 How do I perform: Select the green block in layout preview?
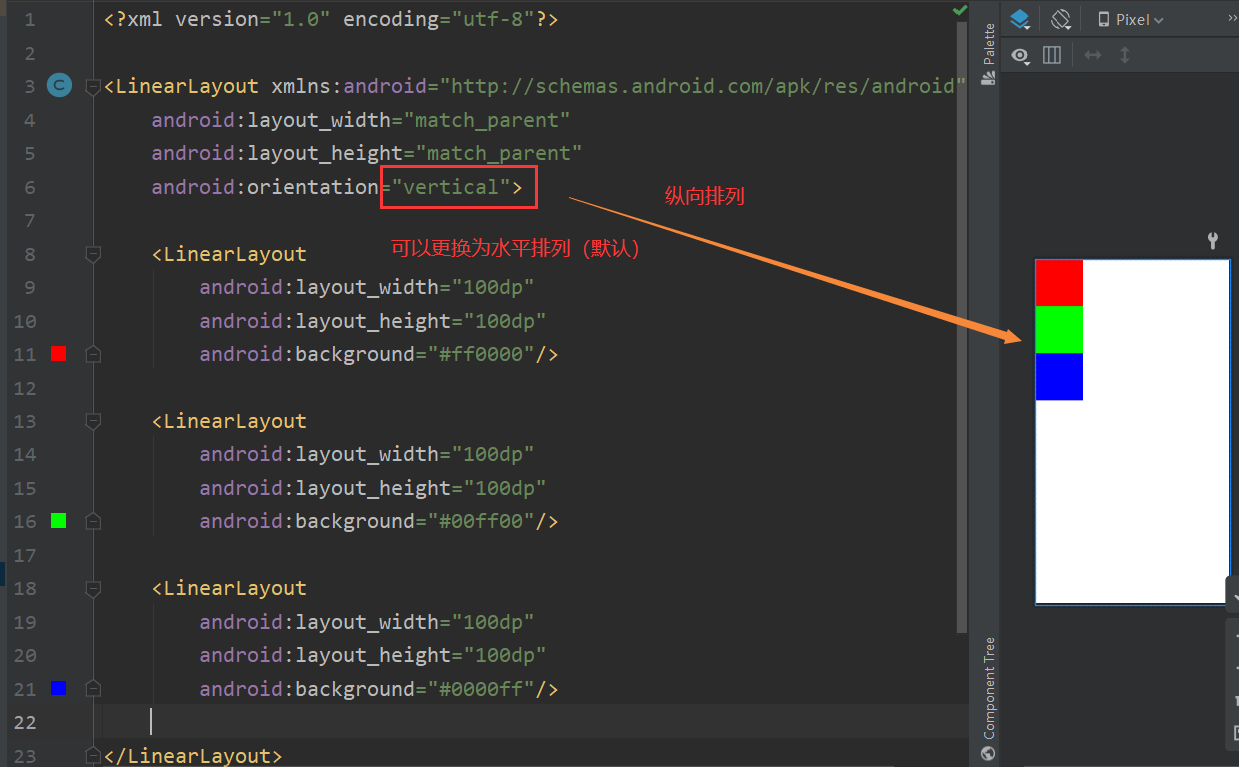(x=1059, y=330)
